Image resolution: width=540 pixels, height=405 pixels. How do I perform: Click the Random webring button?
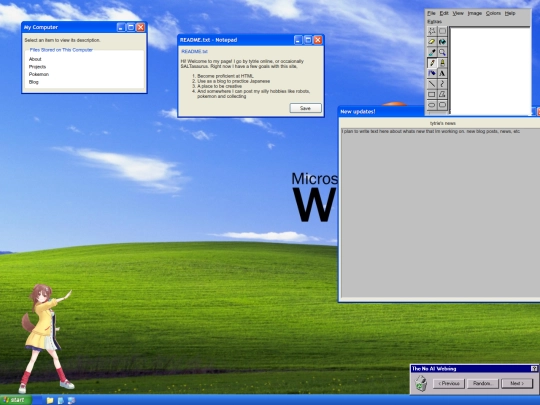click(482, 383)
